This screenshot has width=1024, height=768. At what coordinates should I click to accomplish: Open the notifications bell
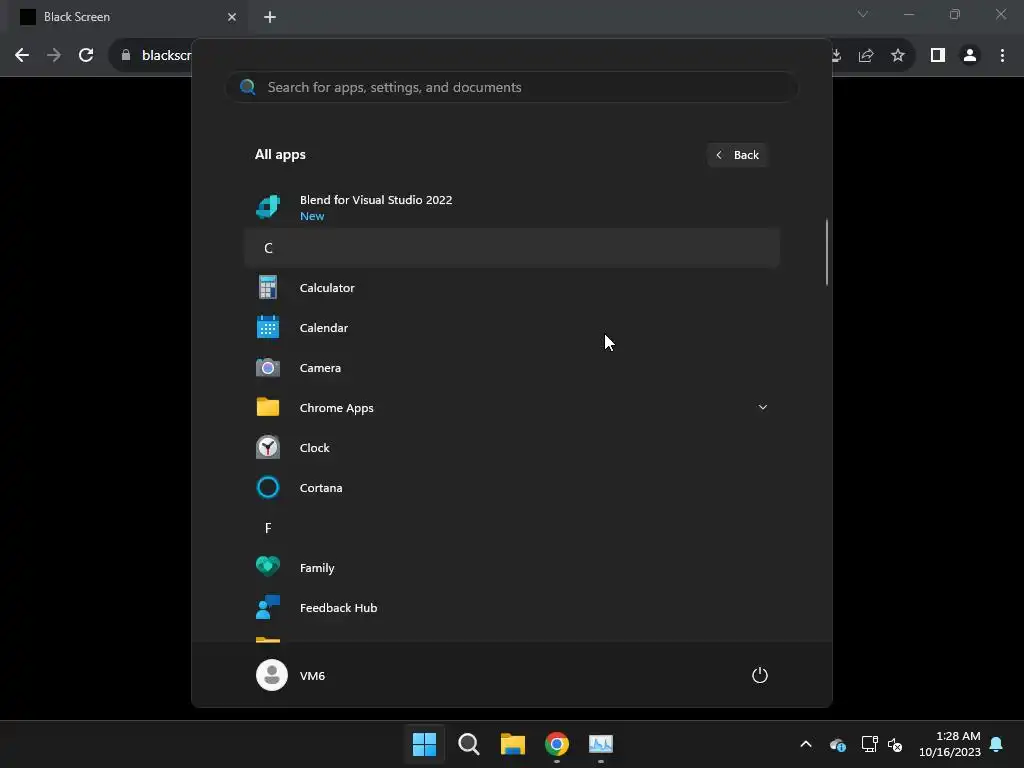tap(997, 744)
